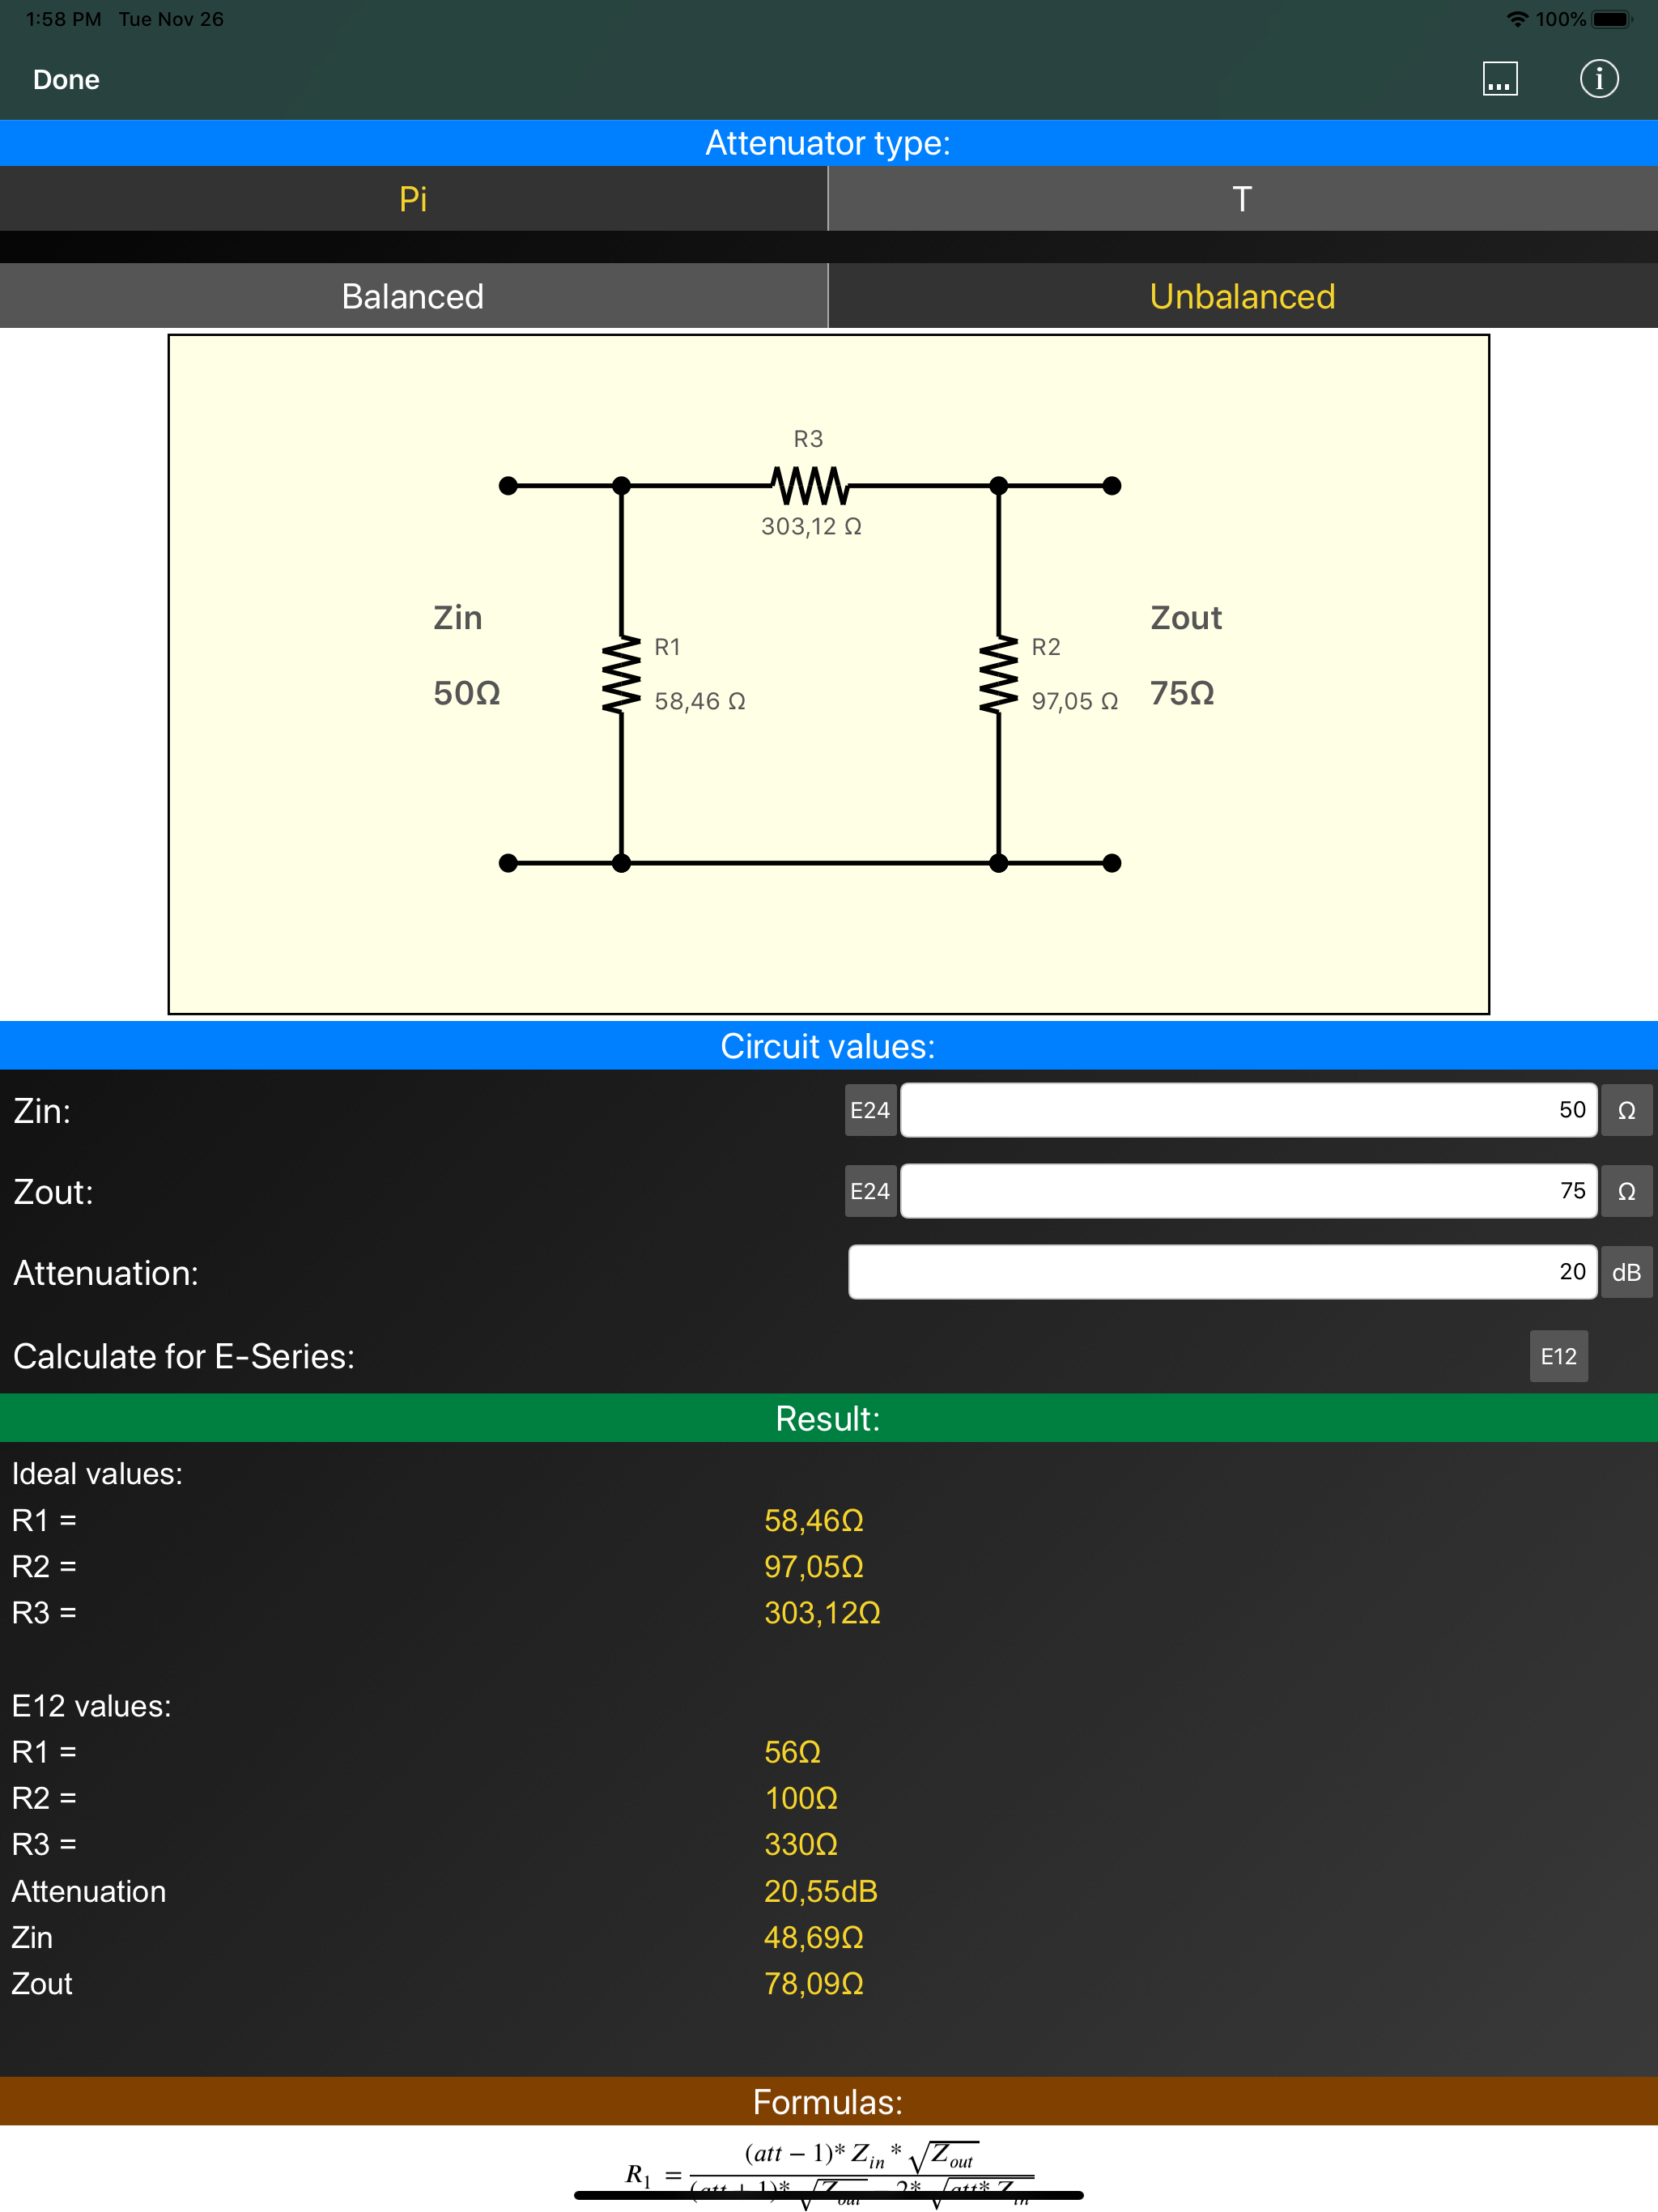Tap the R1 resistor symbol in diagram
The width and height of the screenshot is (1658, 2212).
point(621,675)
